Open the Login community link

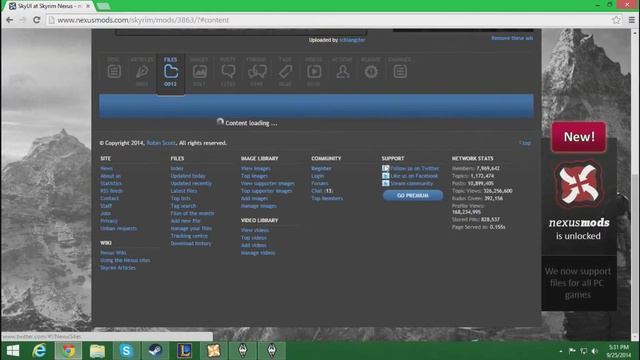[x=318, y=176]
